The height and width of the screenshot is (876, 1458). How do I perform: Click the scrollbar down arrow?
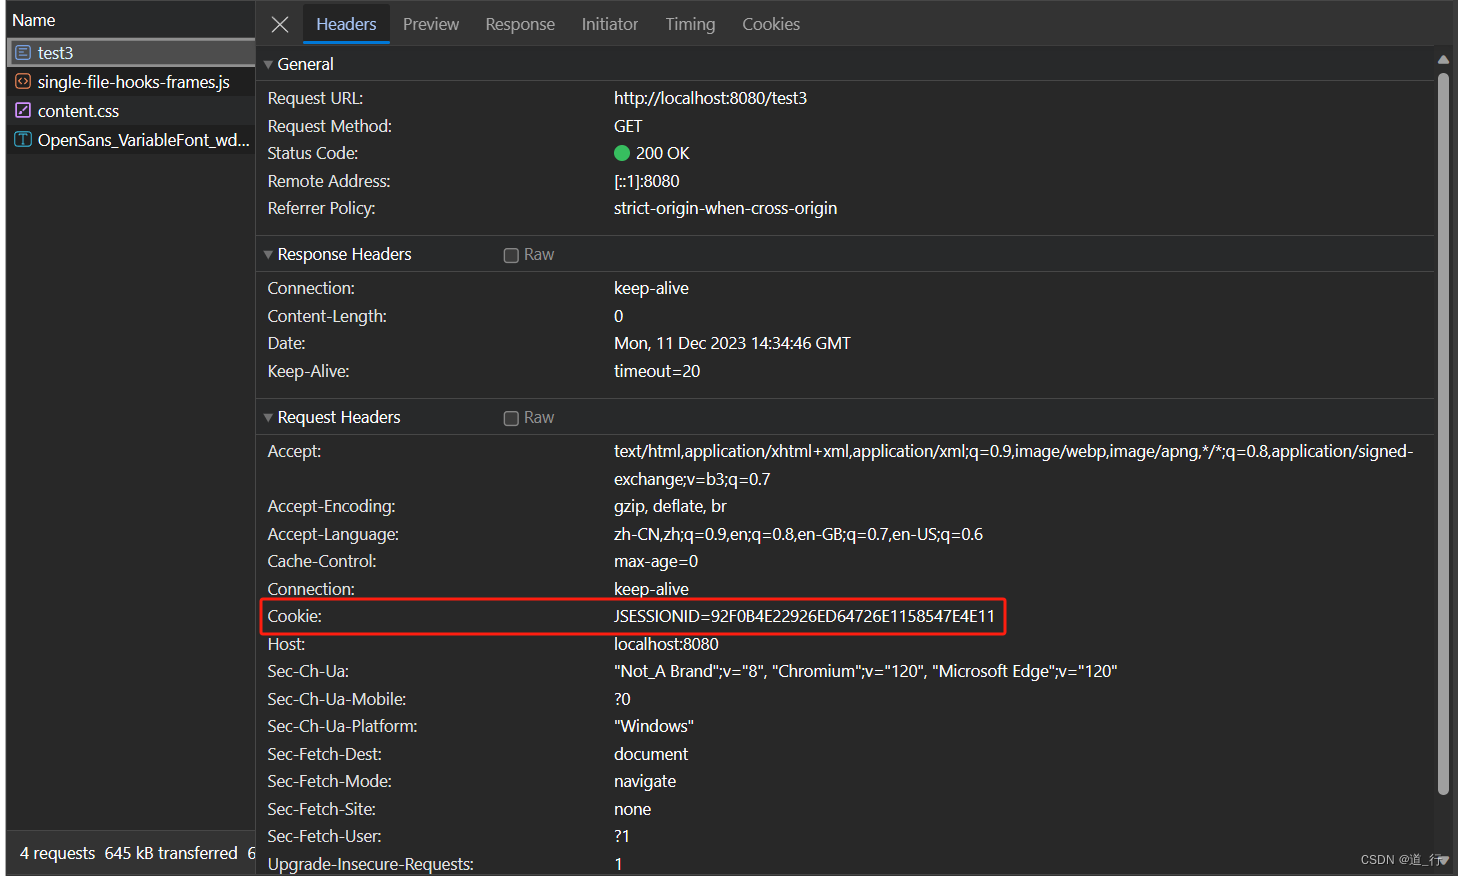1443,860
